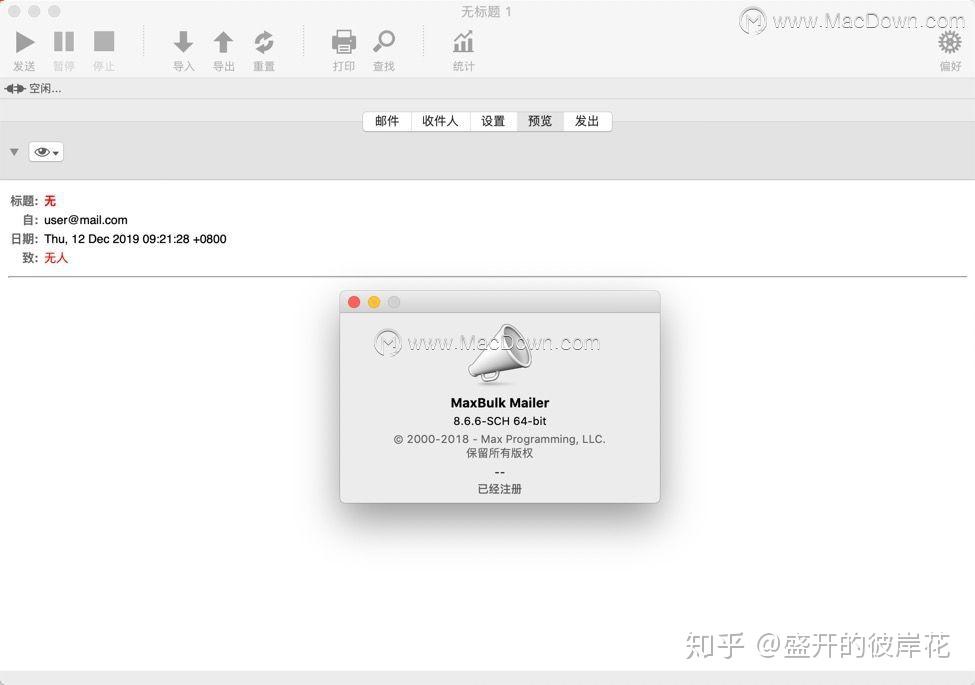The width and height of the screenshot is (975, 685).
Task: Click the 空闲... status text
Action: coord(45,89)
